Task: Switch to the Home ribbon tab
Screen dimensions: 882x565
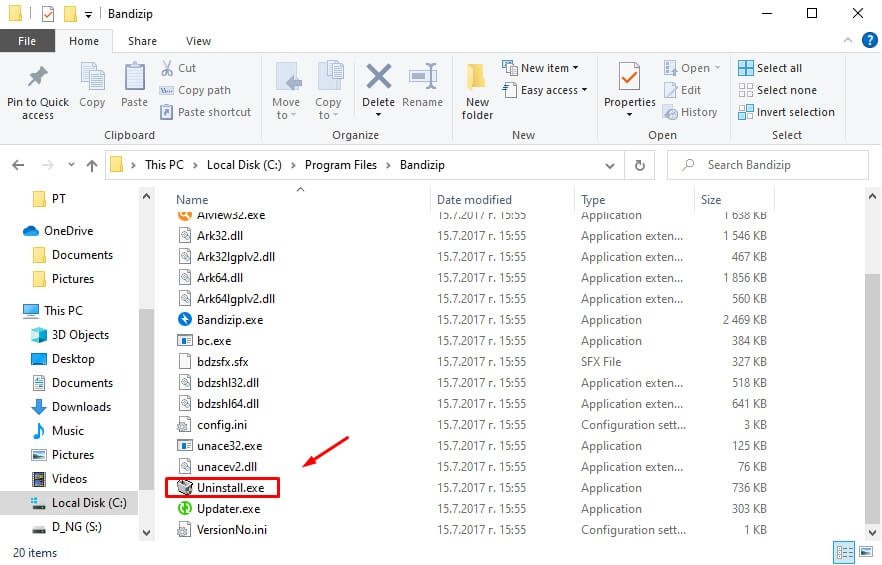Action: [x=84, y=41]
